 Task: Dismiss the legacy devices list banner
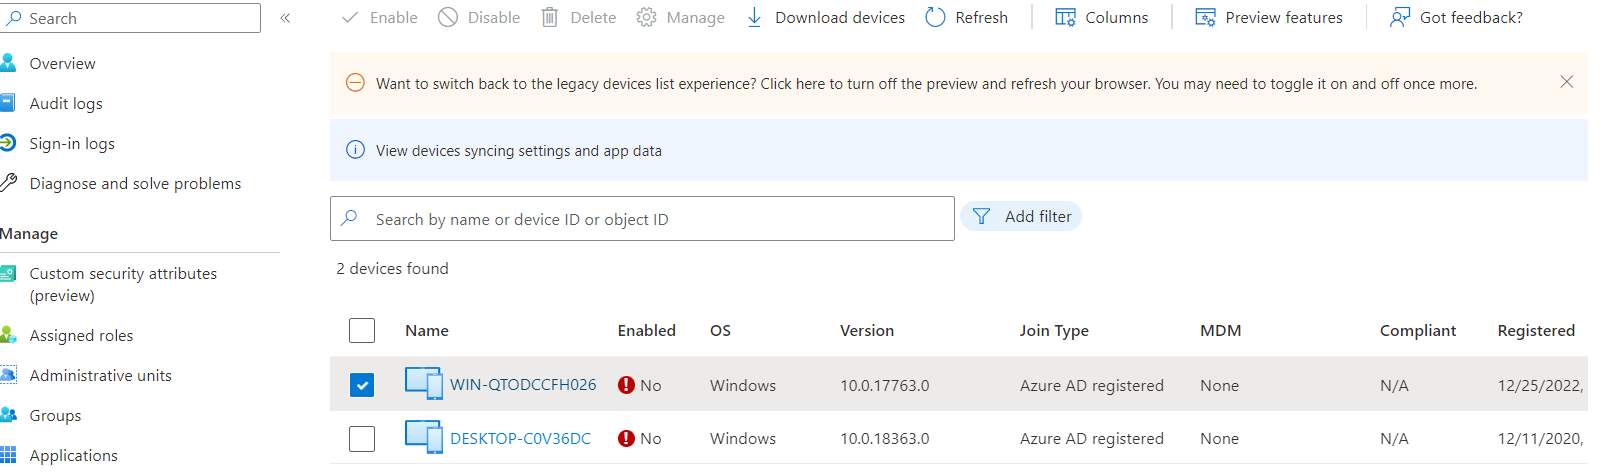[x=1567, y=82]
